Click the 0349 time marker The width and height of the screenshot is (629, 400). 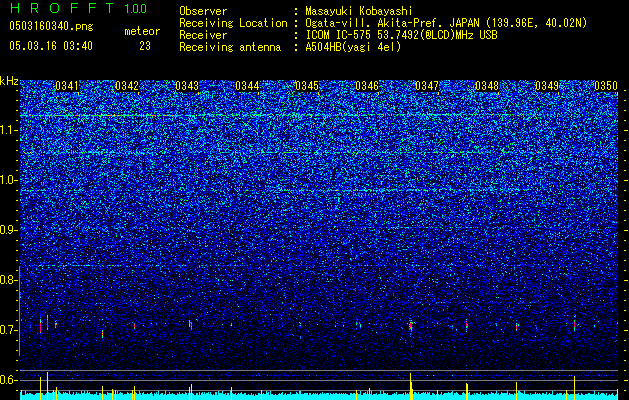point(547,86)
